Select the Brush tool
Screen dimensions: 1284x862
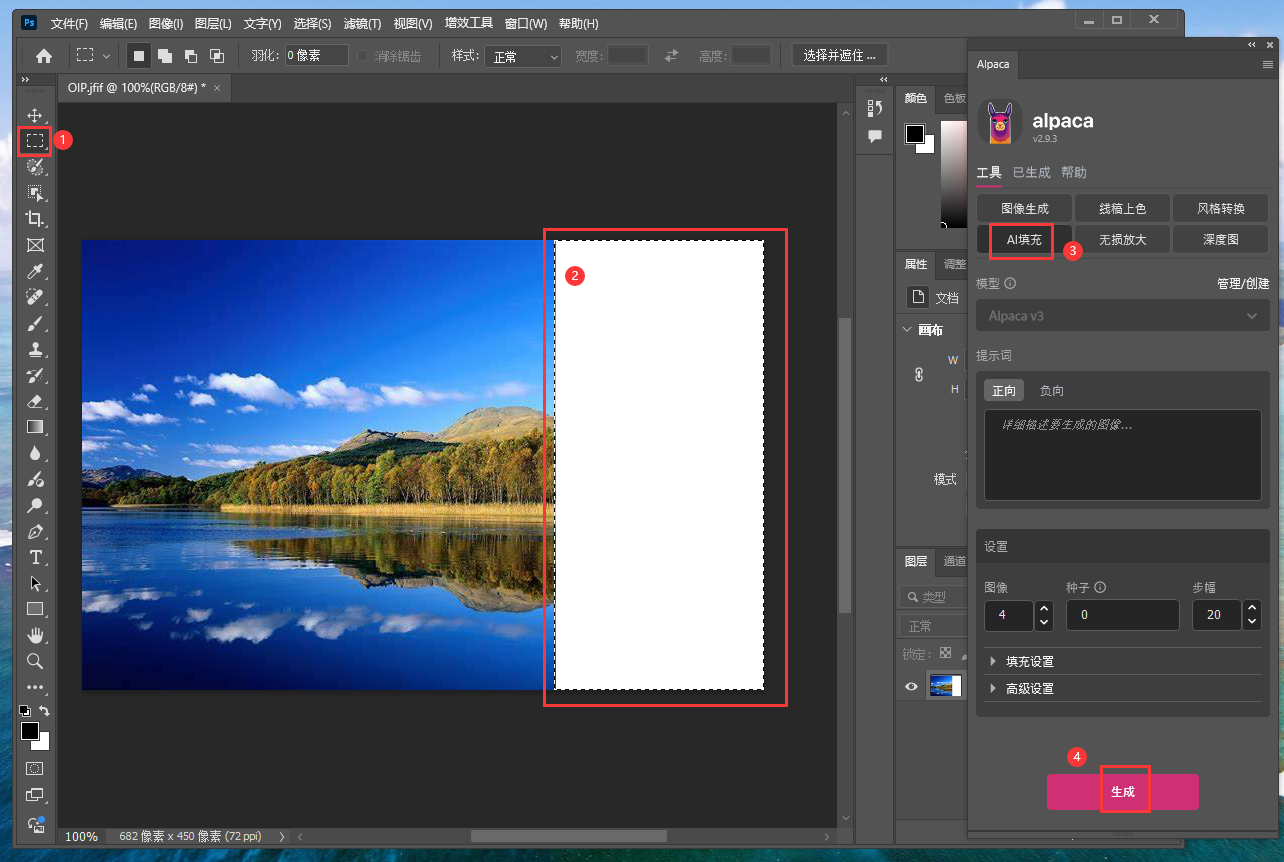35,323
